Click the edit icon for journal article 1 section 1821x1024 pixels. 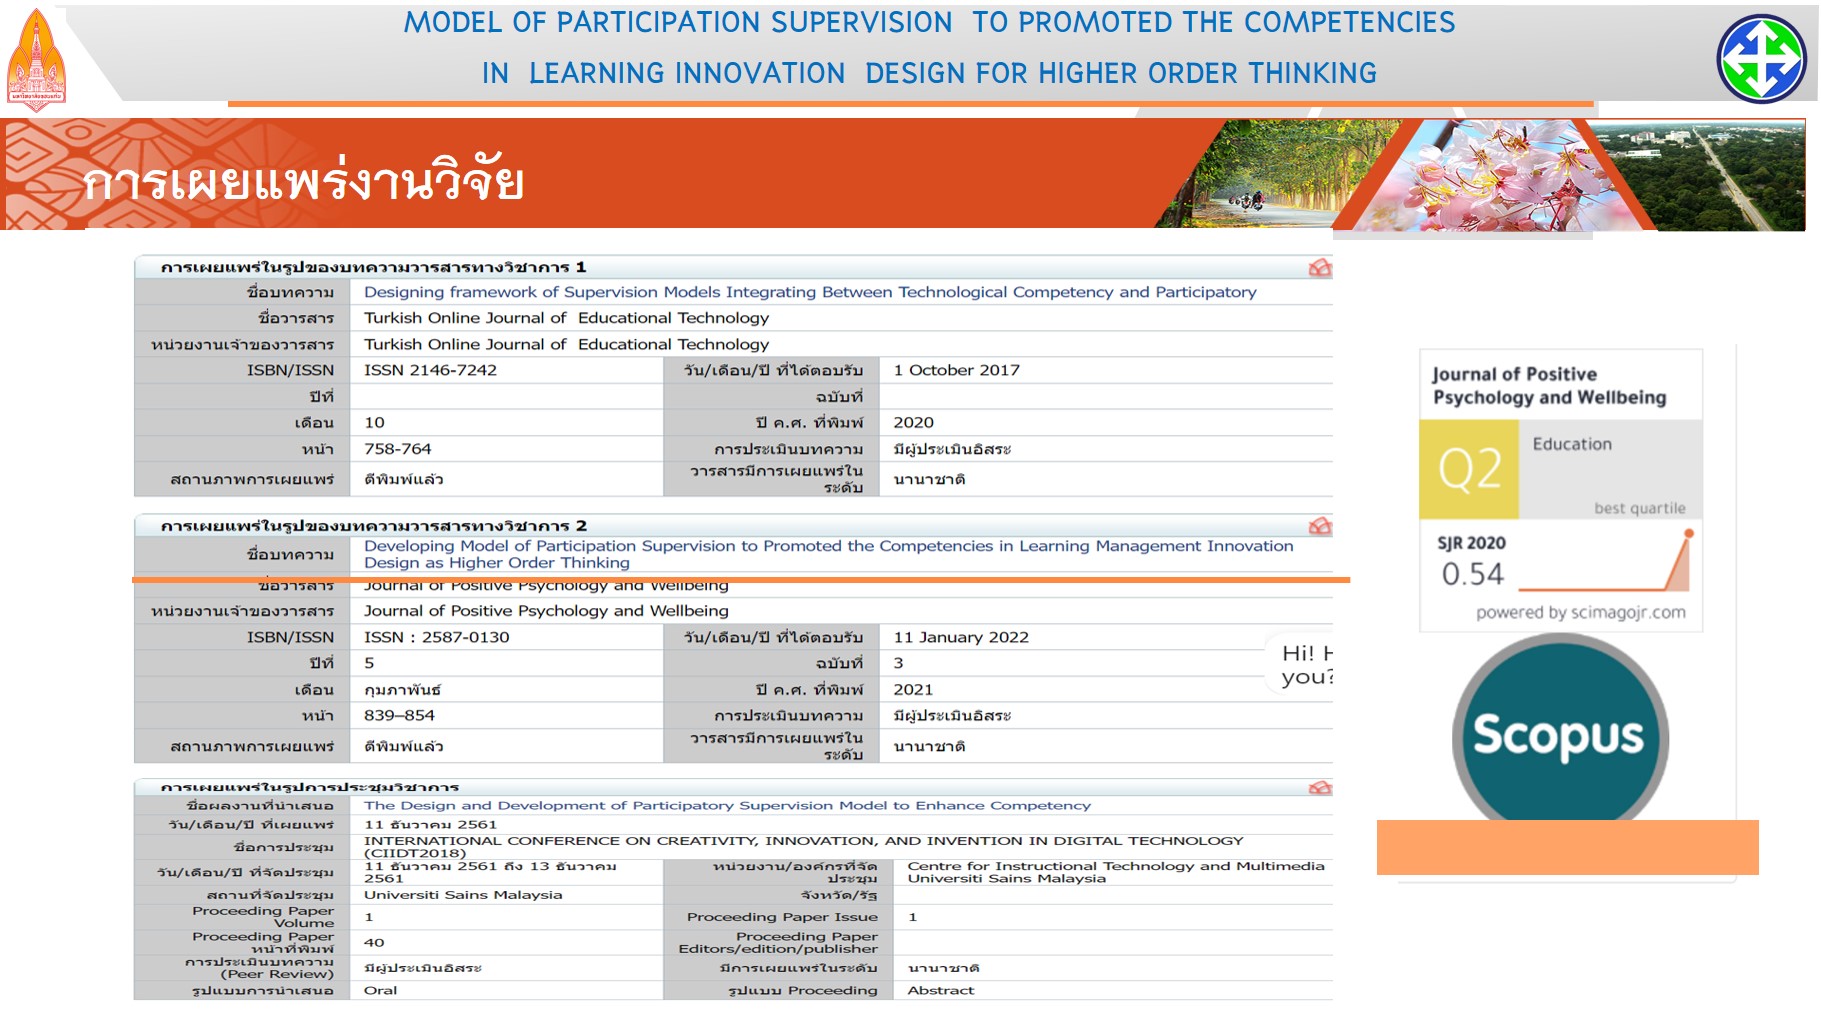(x=1320, y=267)
